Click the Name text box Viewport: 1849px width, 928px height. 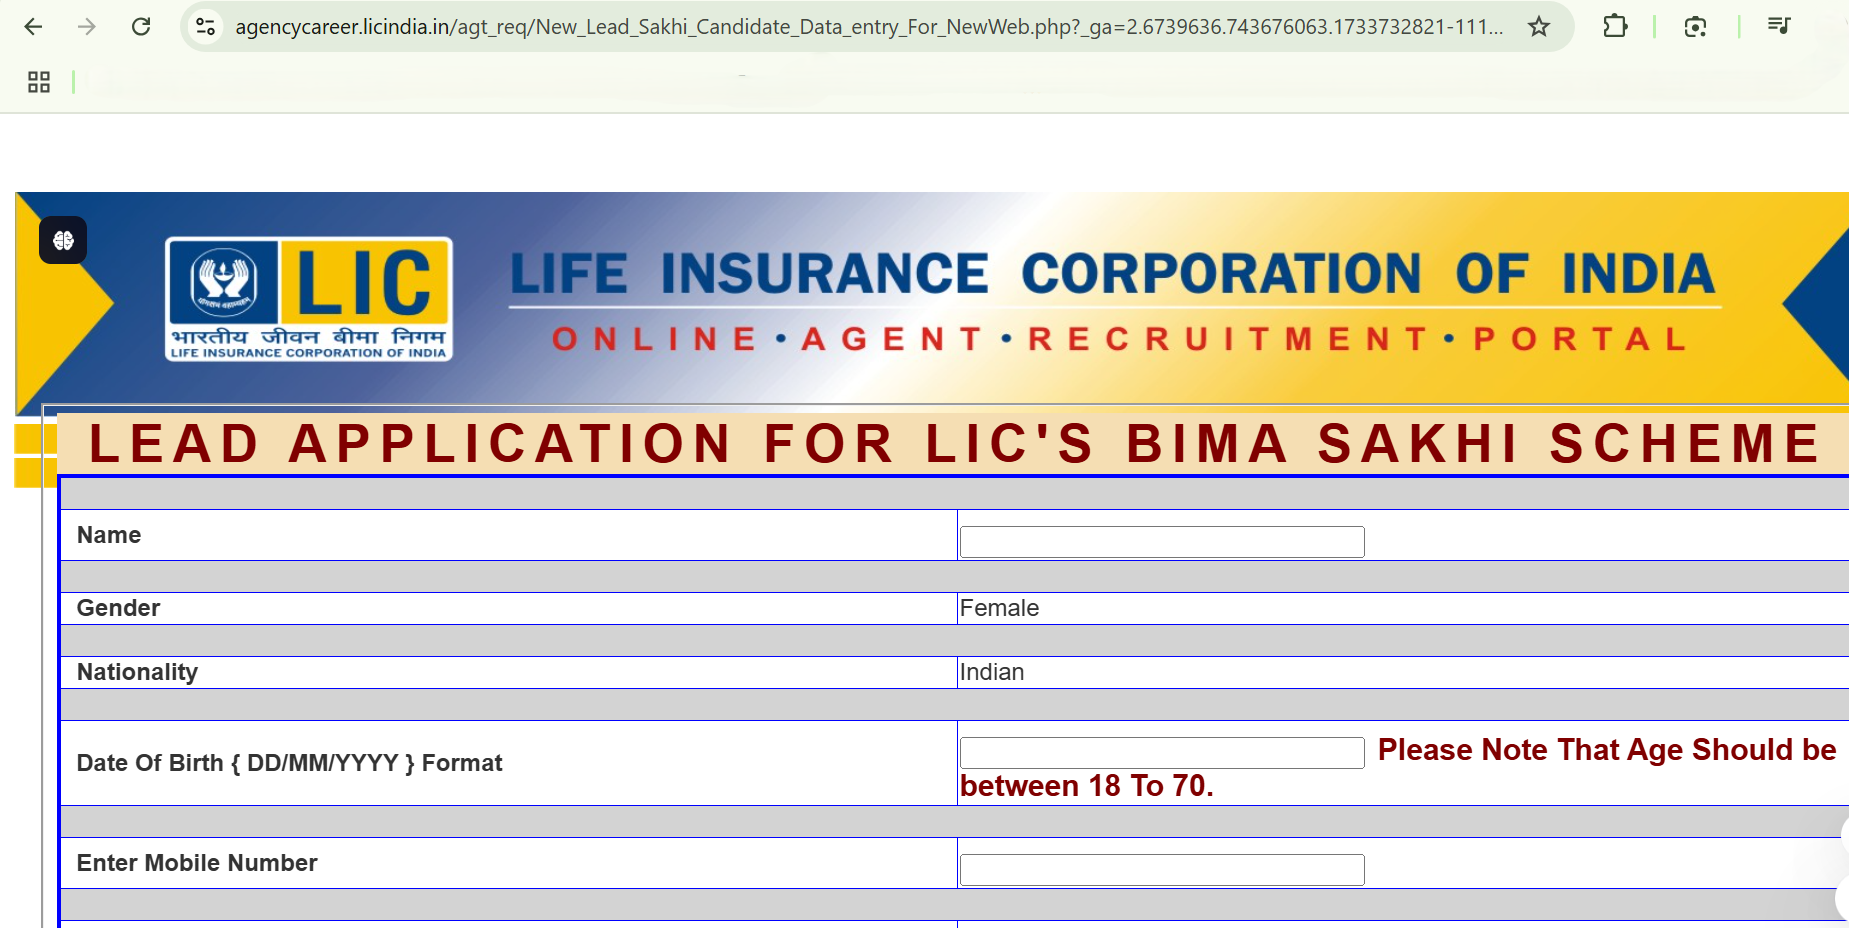pos(1160,541)
